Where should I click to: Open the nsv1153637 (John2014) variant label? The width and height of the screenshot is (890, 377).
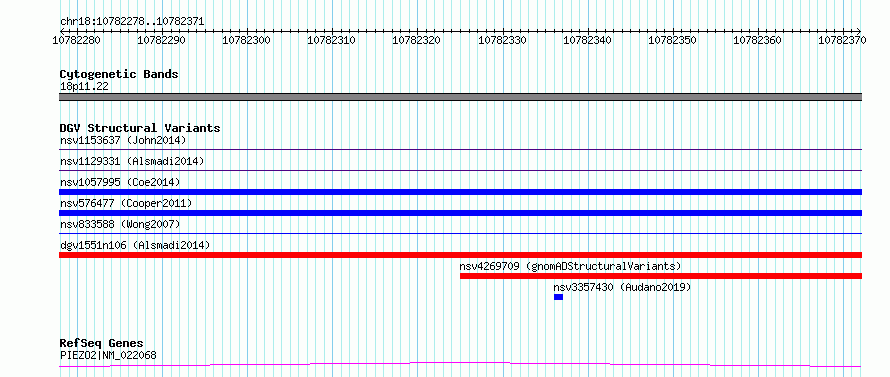tap(123, 140)
